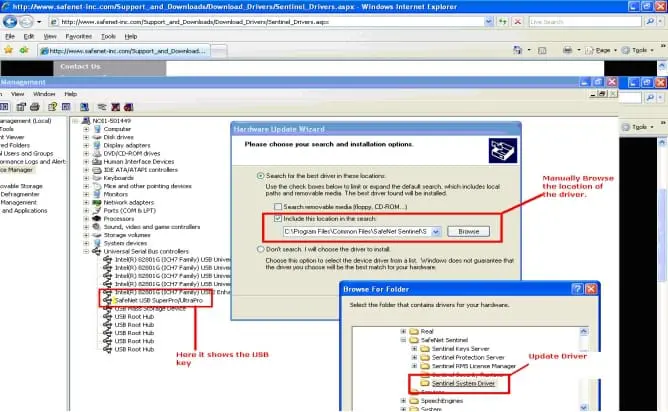Click the Browse For Folder help icon

575,288
